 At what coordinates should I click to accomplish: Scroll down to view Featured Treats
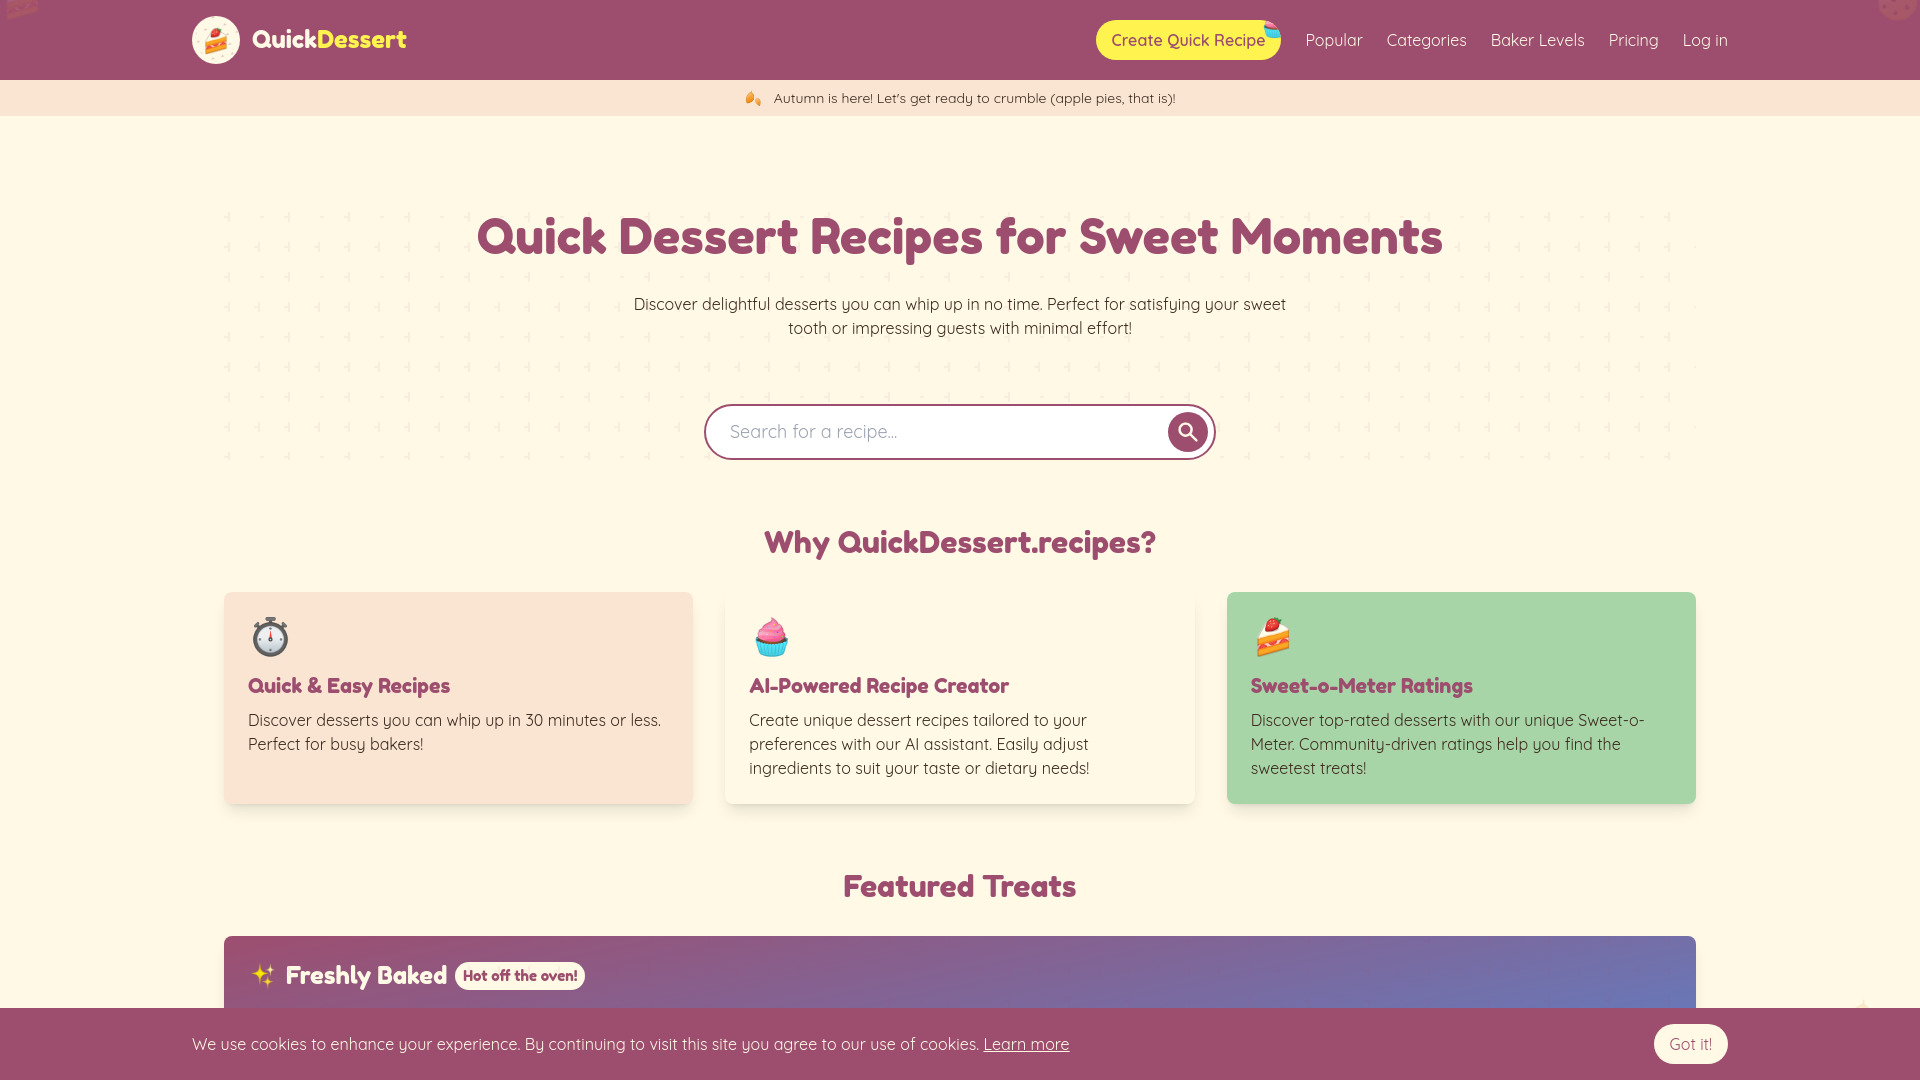(960, 887)
